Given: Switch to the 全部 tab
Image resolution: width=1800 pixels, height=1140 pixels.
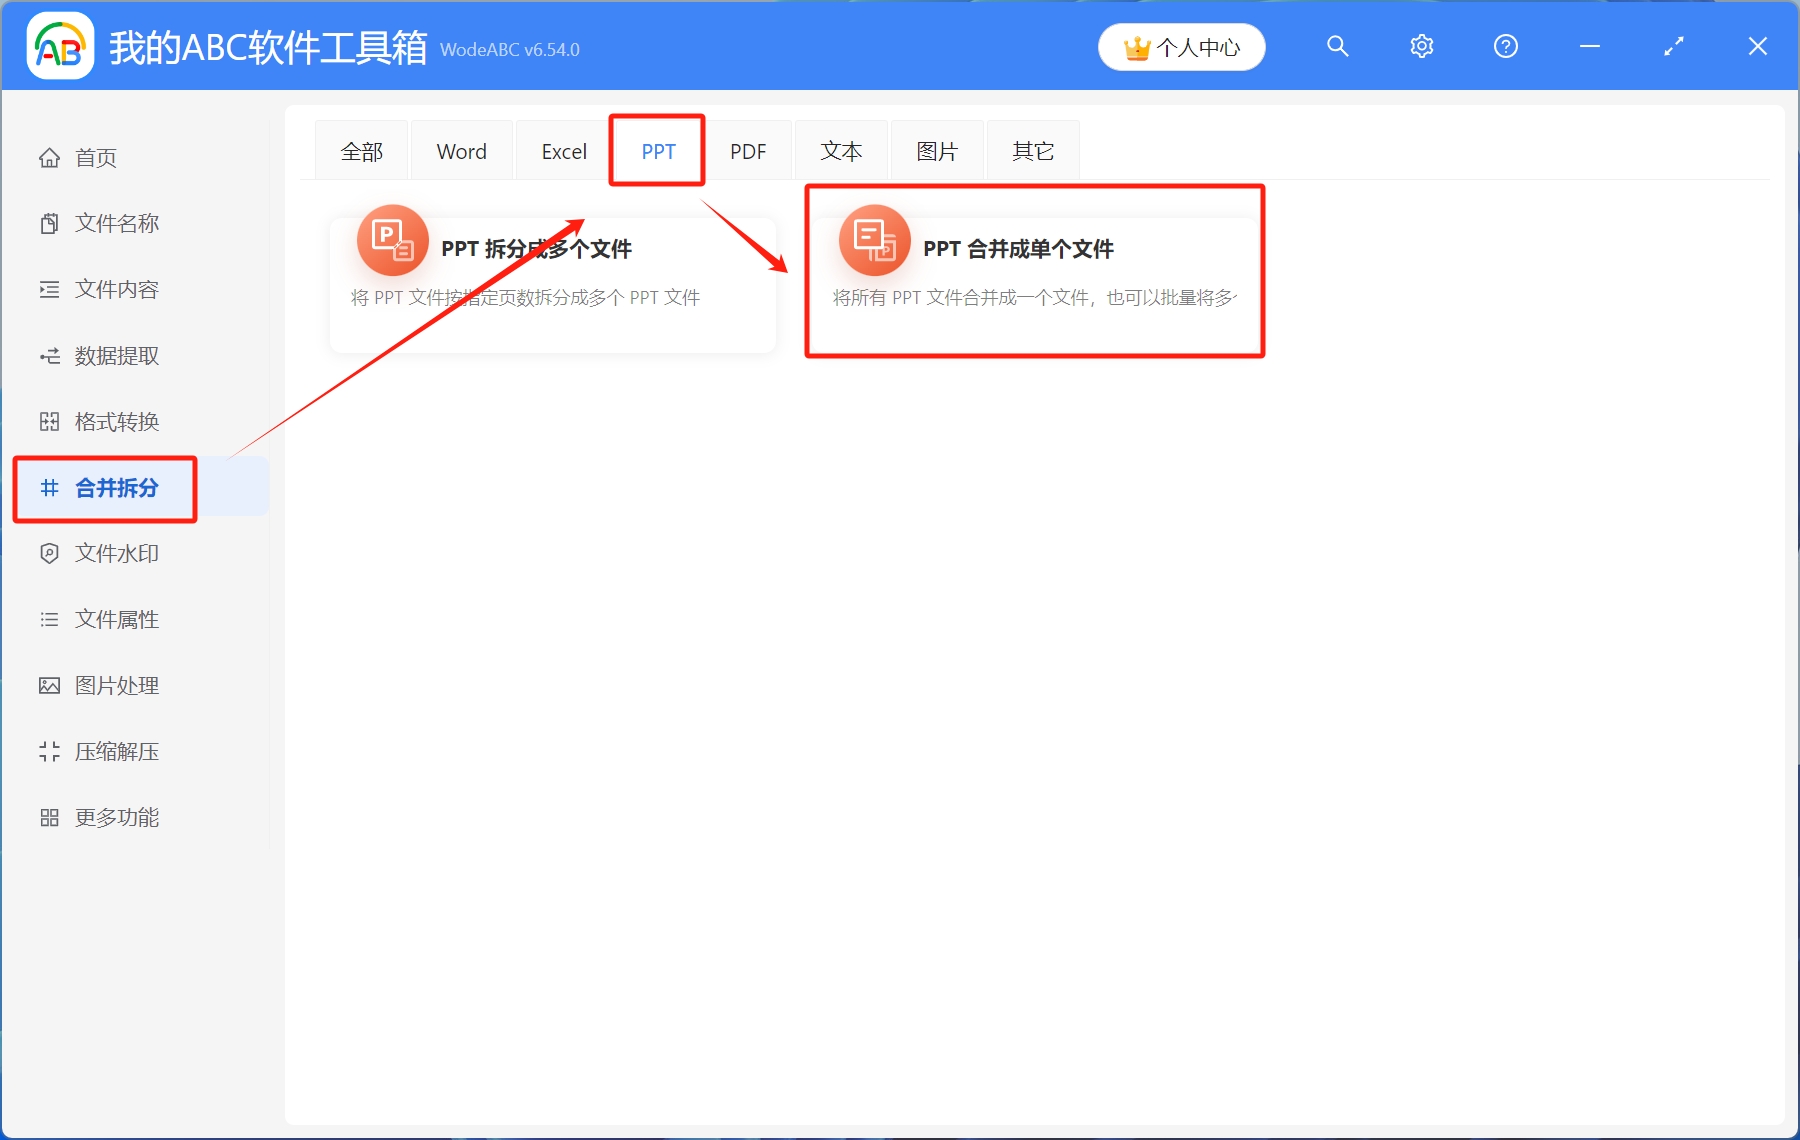Looking at the screenshot, I should tap(361, 150).
